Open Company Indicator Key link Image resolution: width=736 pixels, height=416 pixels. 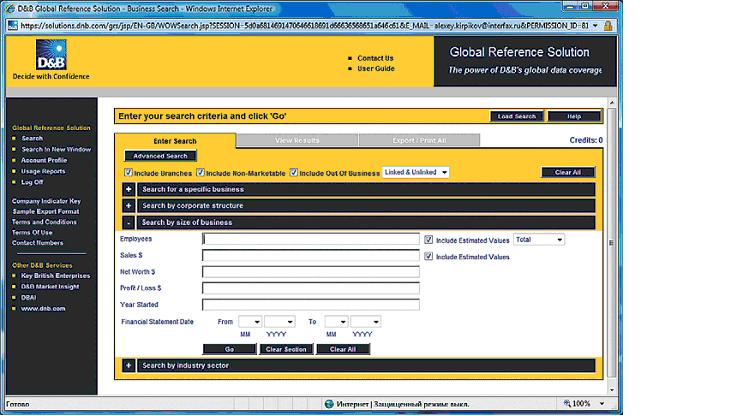(46, 201)
